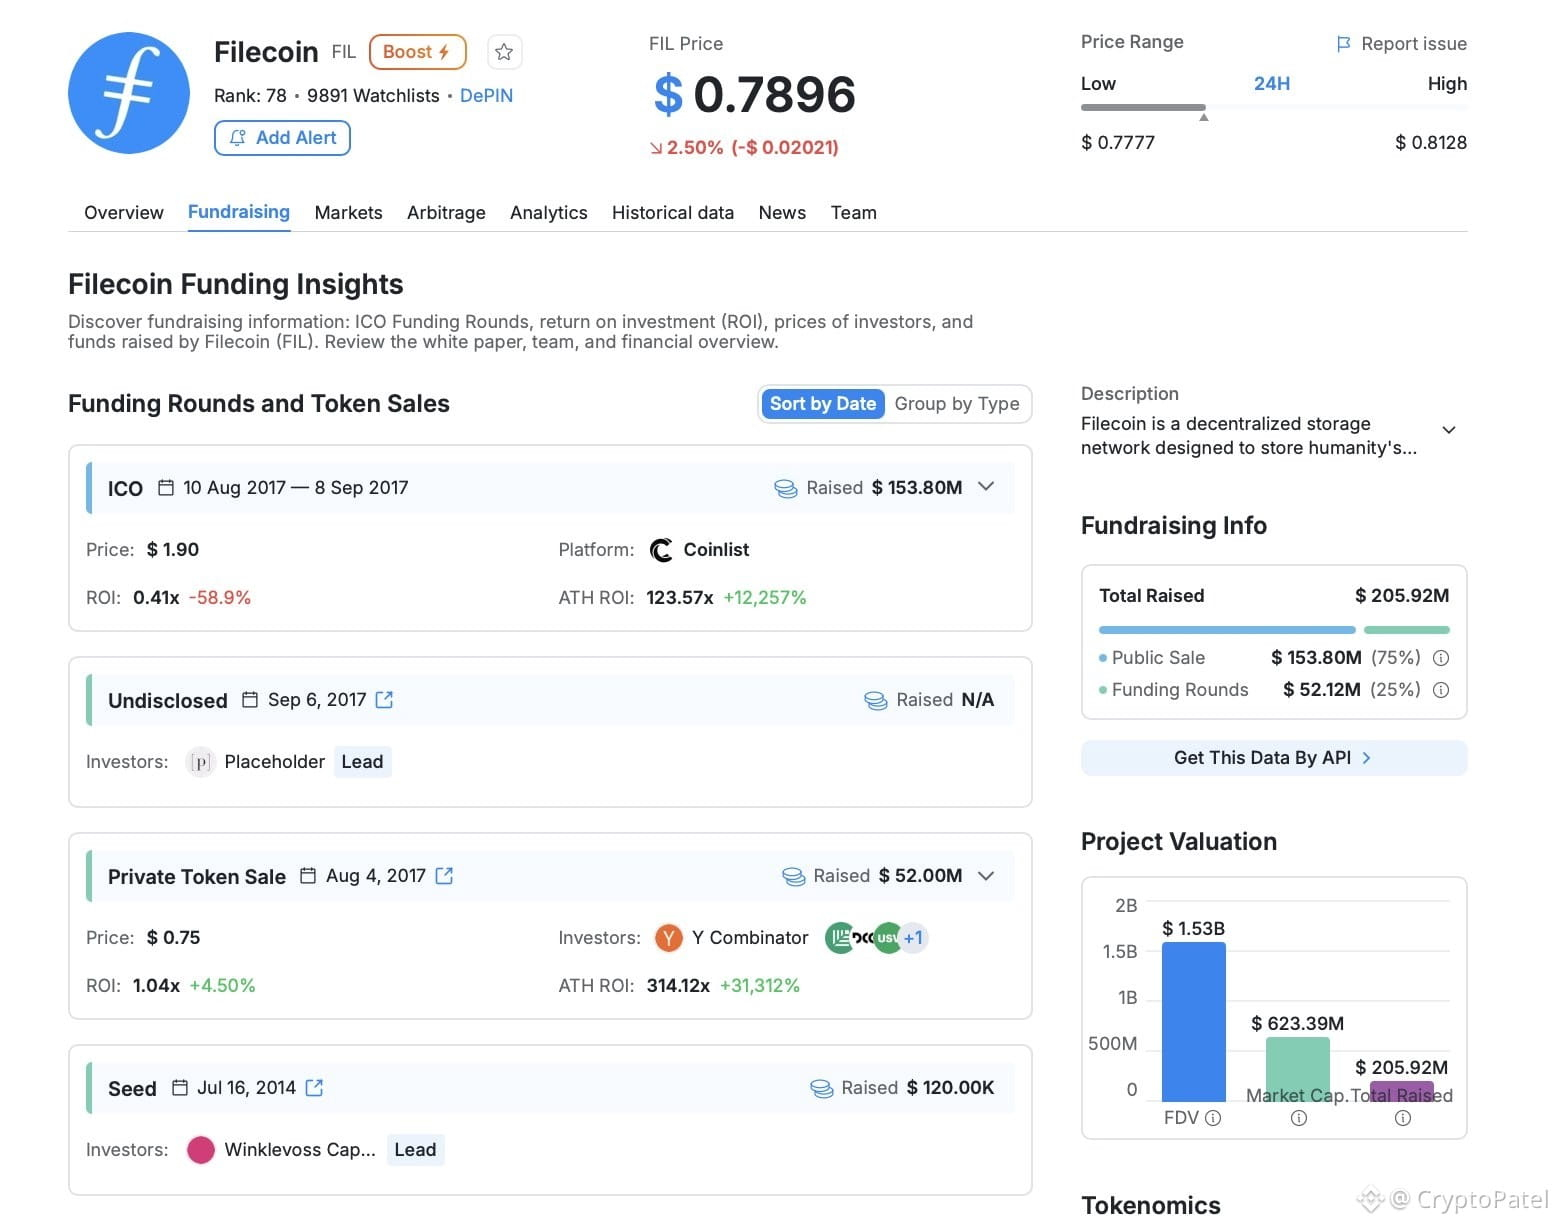This screenshot has width=1556, height=1224.
Task: Add Filecoin to watchlist with star icon
Action: click(504, 52)
